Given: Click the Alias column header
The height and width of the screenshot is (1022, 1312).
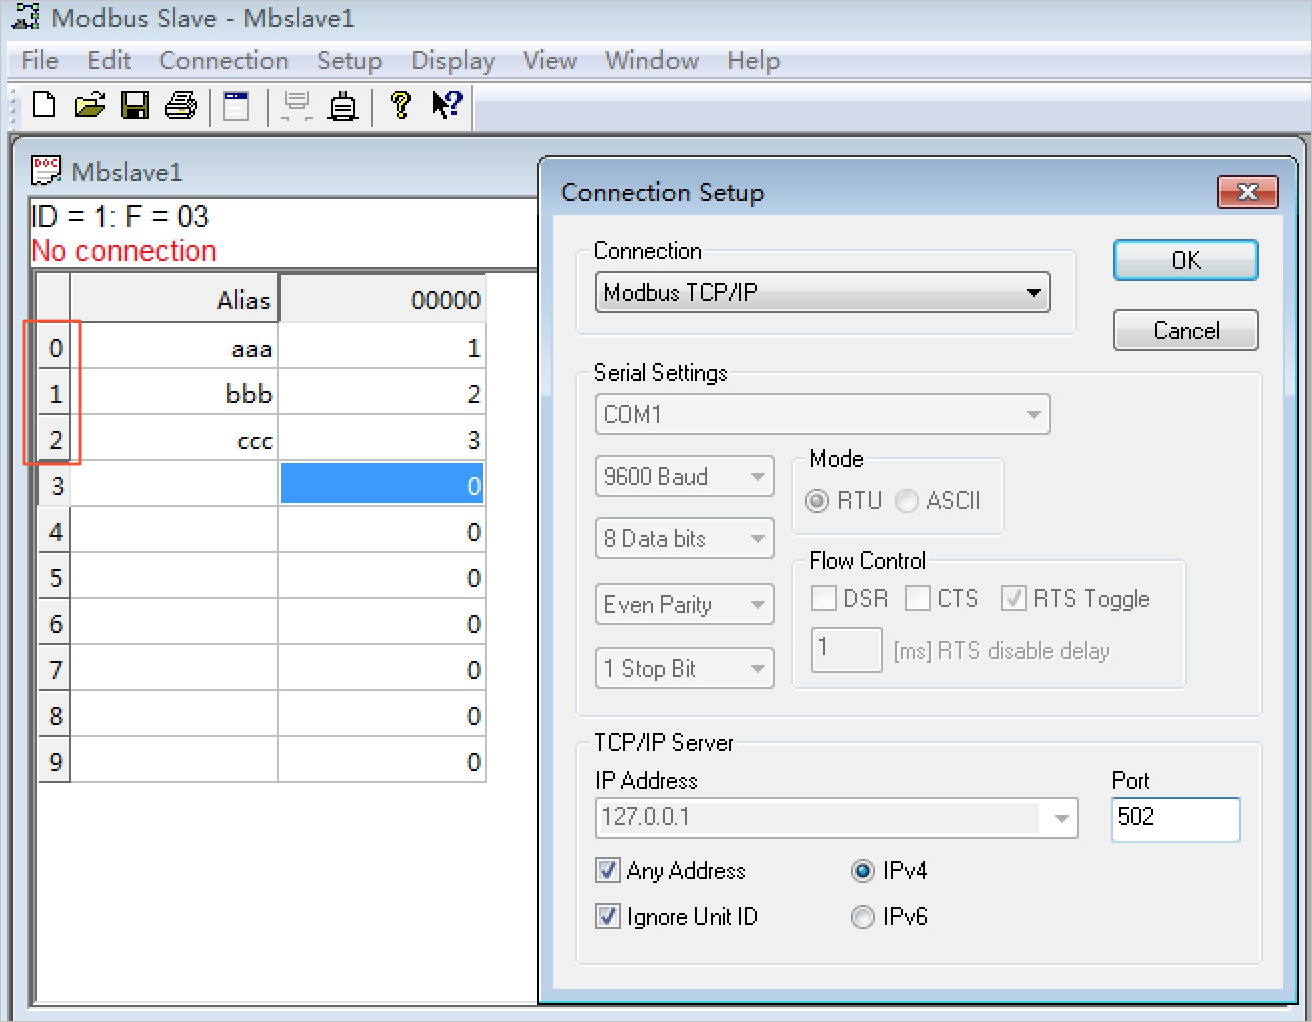Looking at the screenshot, I should 175,299.
